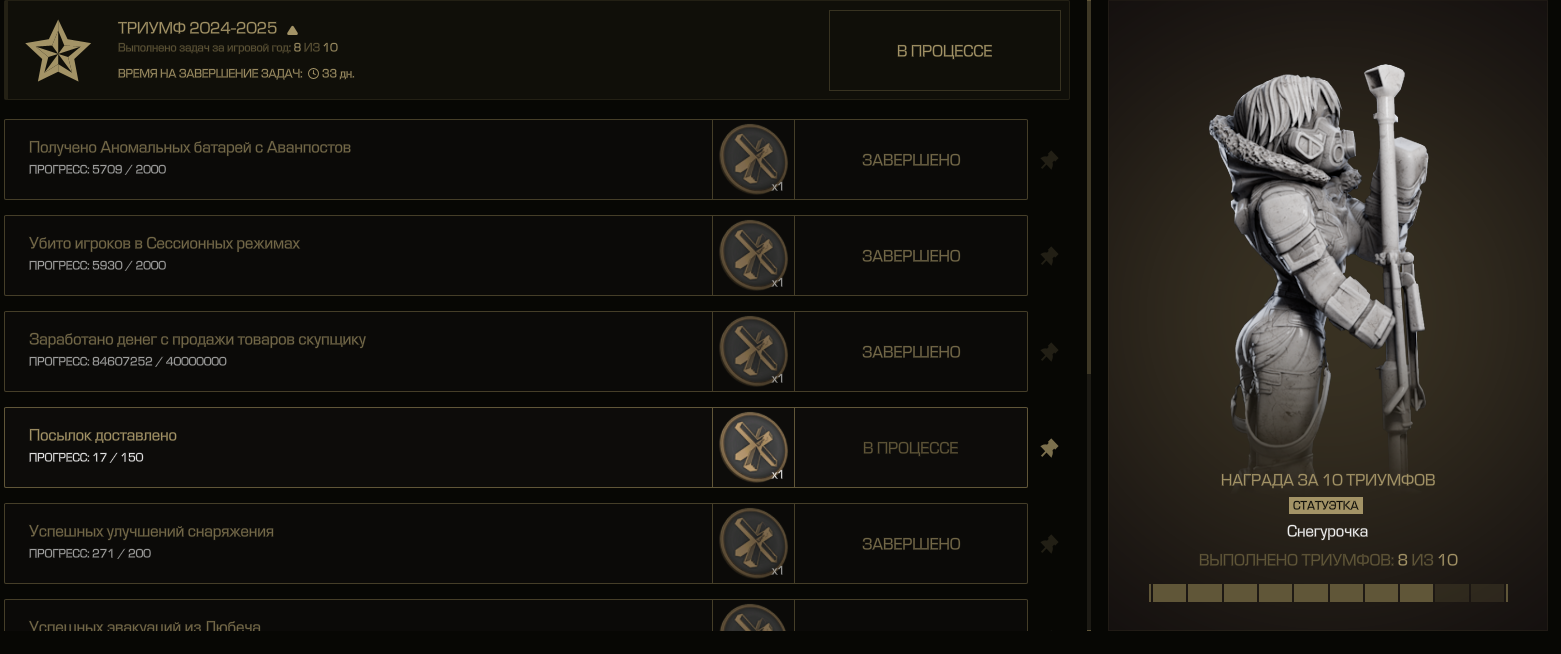Click the triumphs progress bar under Снегурочка
This screenshot has height=654, width=1561.
pyautogui.click(x=1328, y=593)
